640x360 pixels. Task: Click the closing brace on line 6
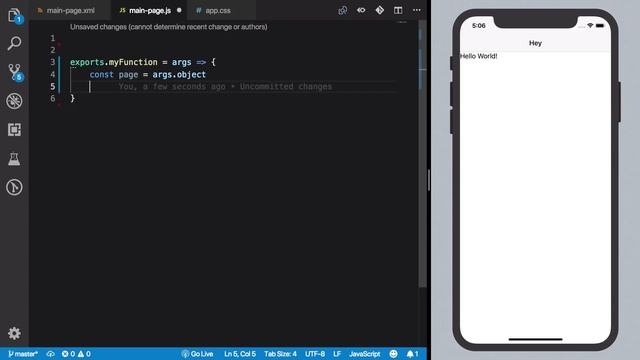73,98
